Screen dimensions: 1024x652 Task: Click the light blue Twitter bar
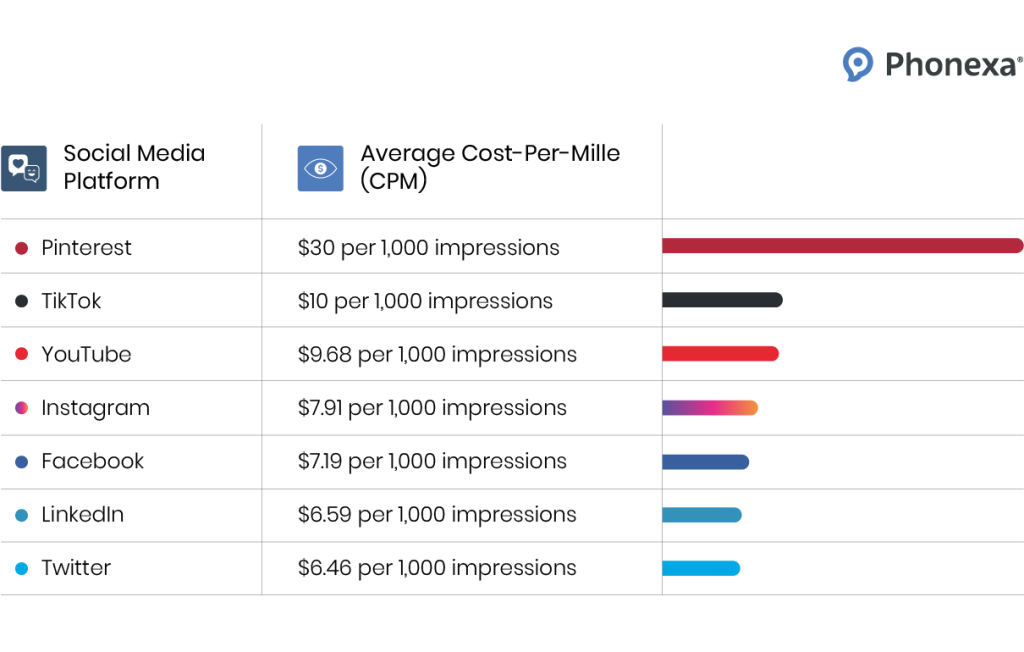[x=701, y=568]
